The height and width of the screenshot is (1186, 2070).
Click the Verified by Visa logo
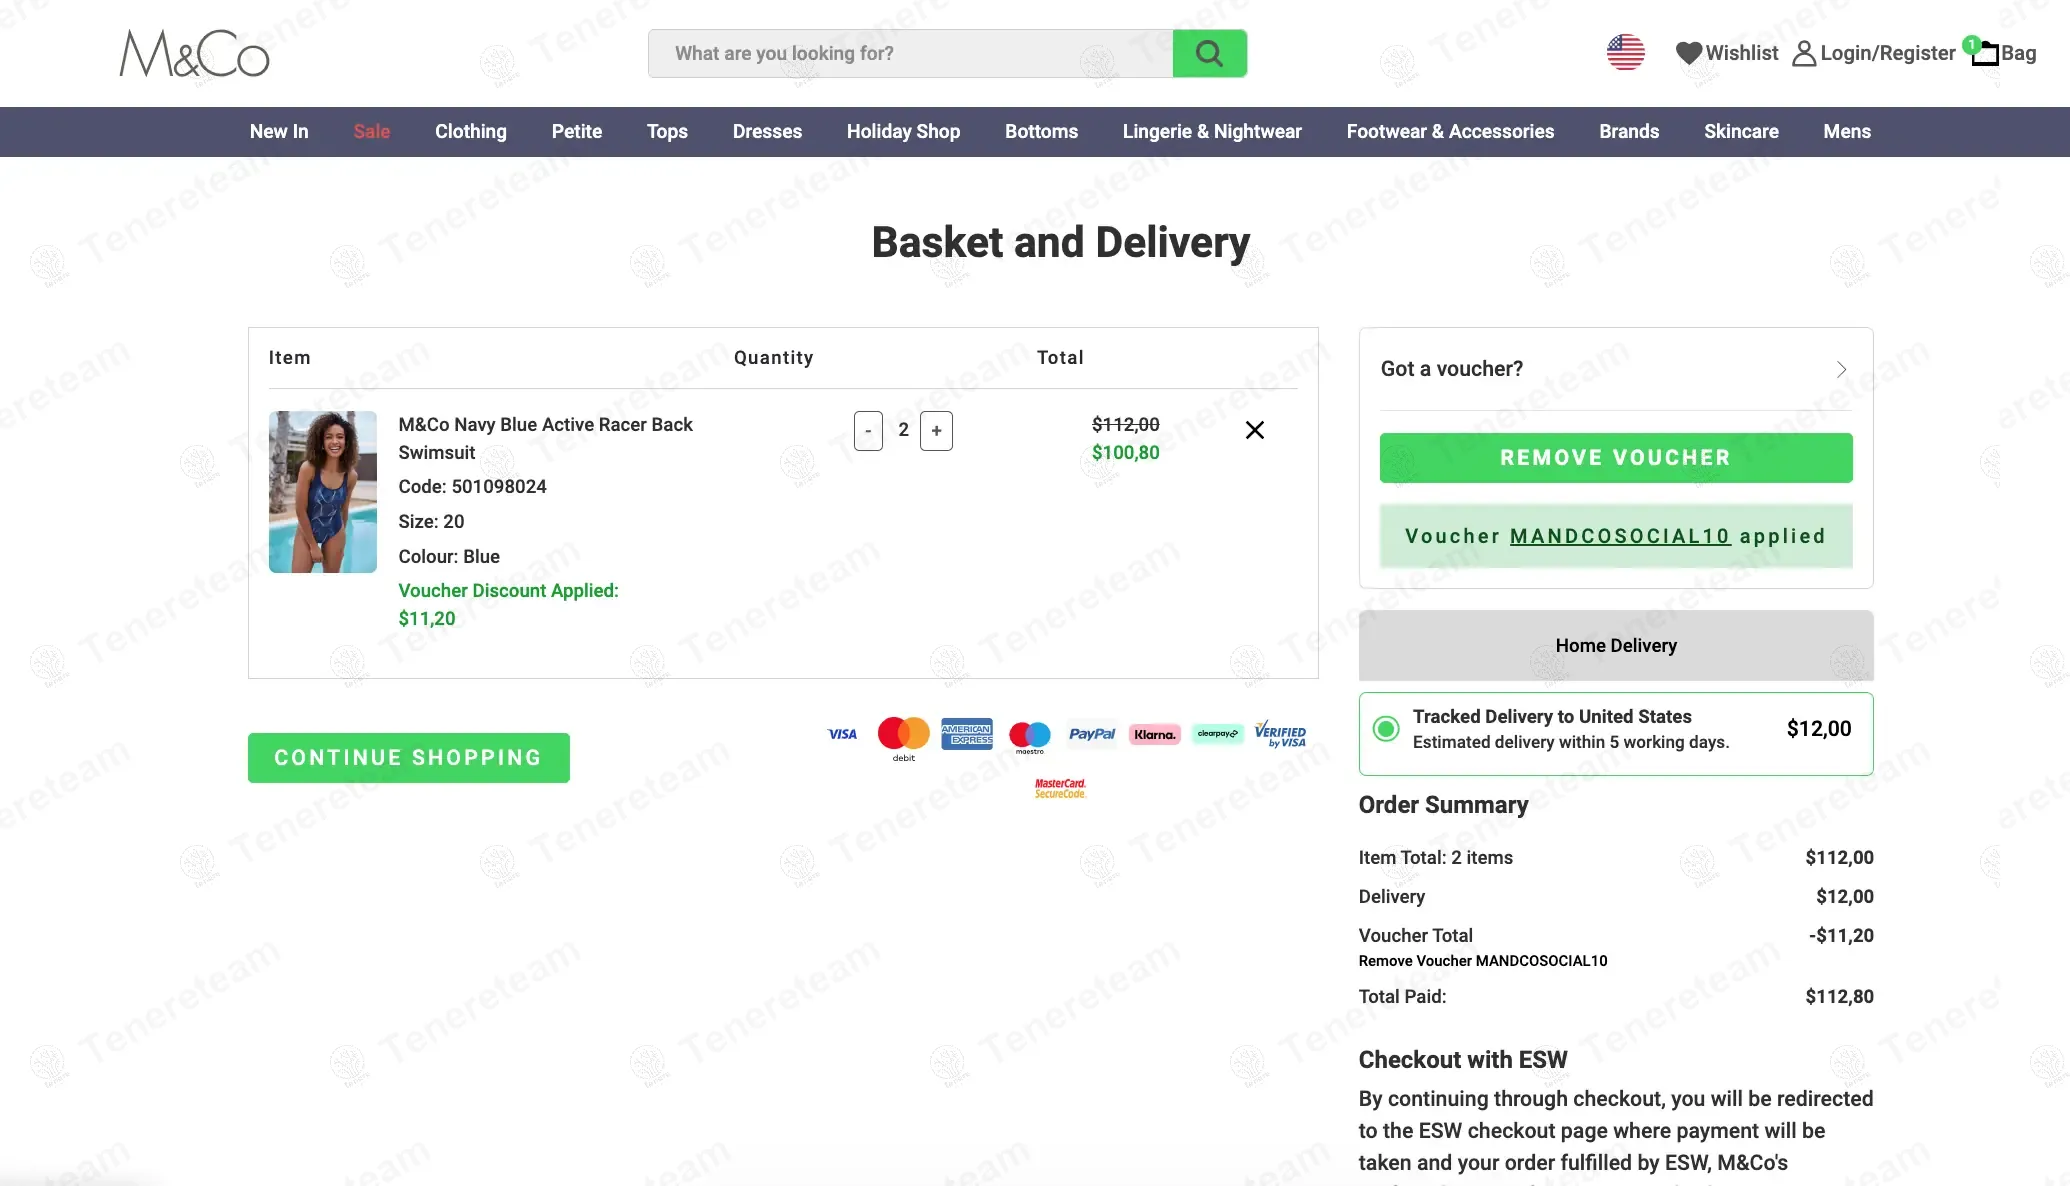[x=1280, y=734]
